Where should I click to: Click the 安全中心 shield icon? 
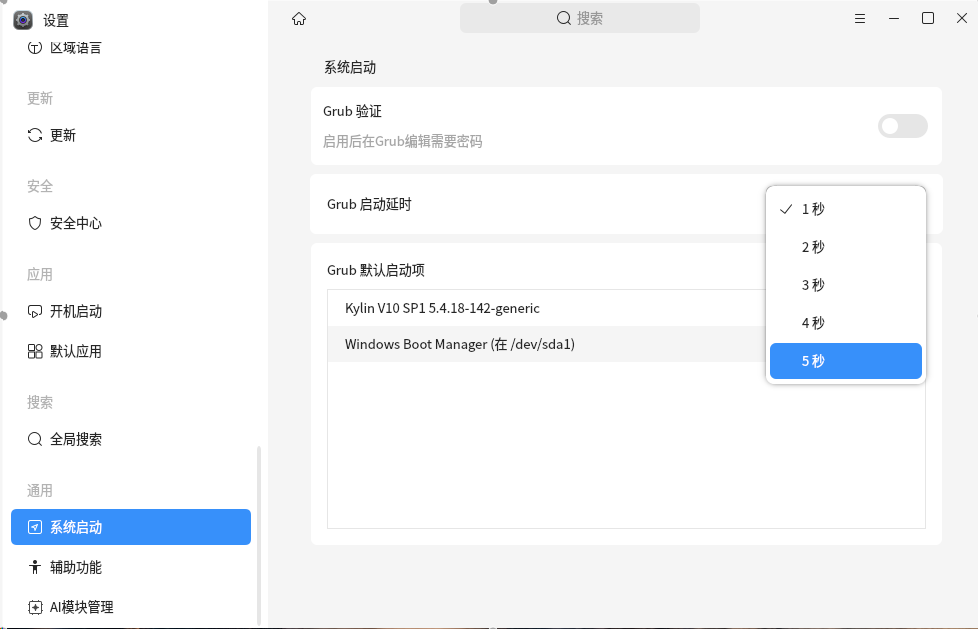coord(35,223)
